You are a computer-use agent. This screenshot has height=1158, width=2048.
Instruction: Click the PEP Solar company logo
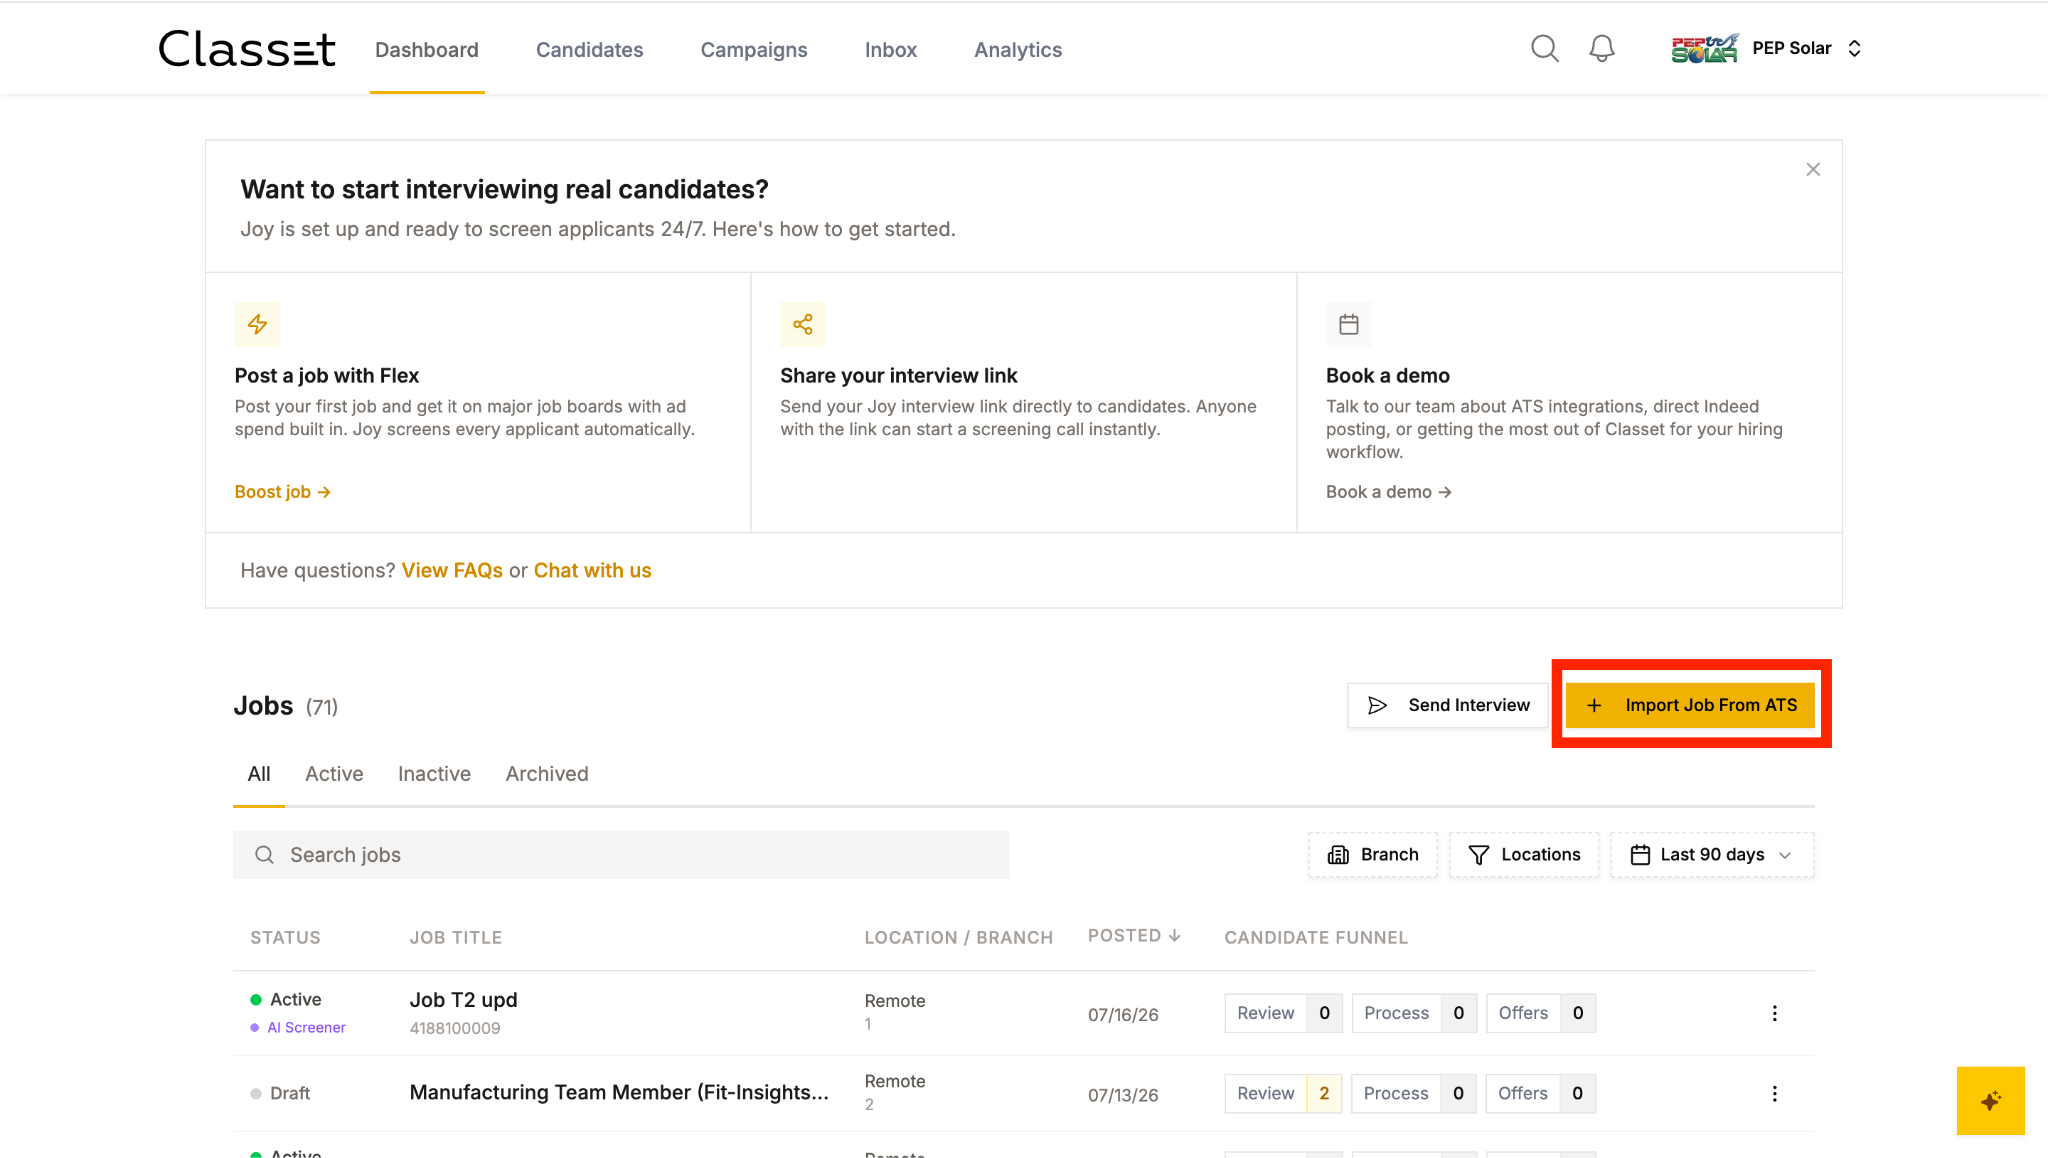[x=1705, y=48]
